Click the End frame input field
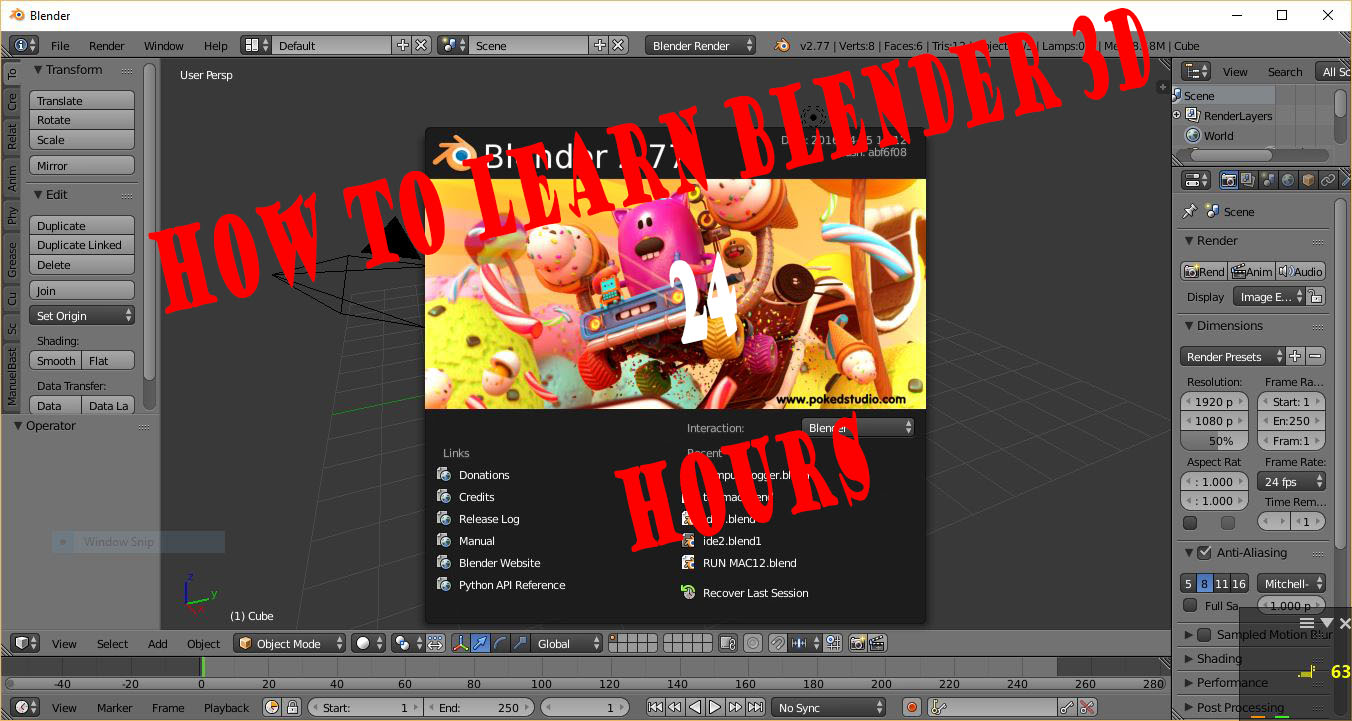 click(x=480, y=707)
